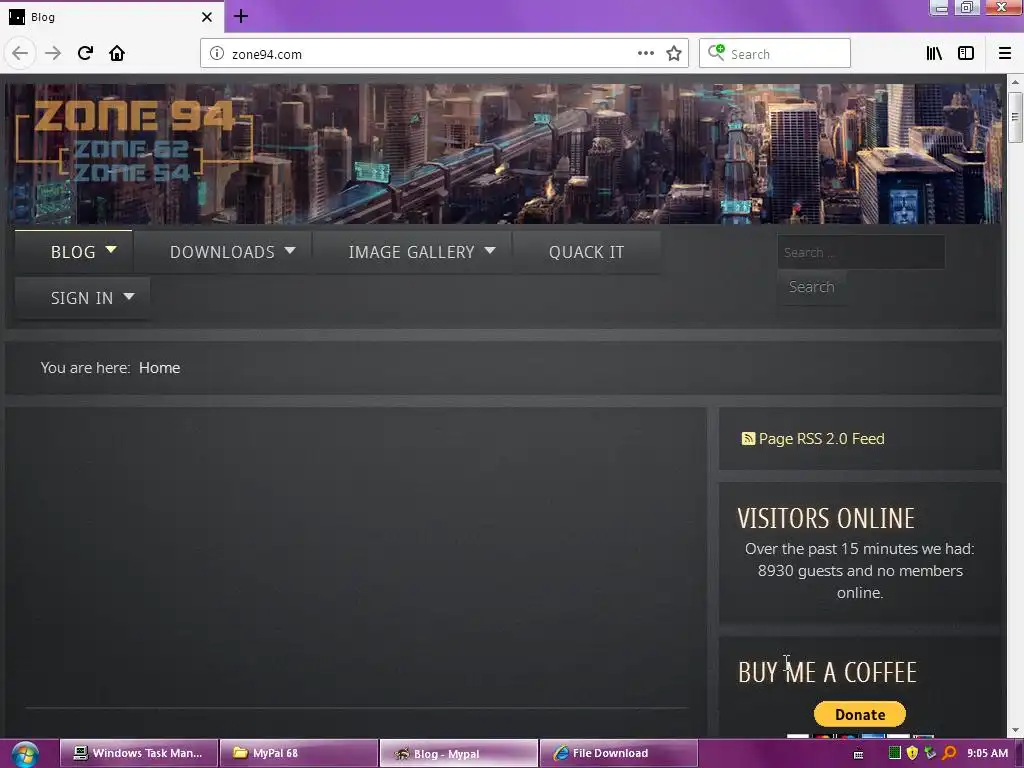The height and width of the screenshot is (768, 1024).
Task: Click the orange magnifier tray icon
Action: coord(949,753)
